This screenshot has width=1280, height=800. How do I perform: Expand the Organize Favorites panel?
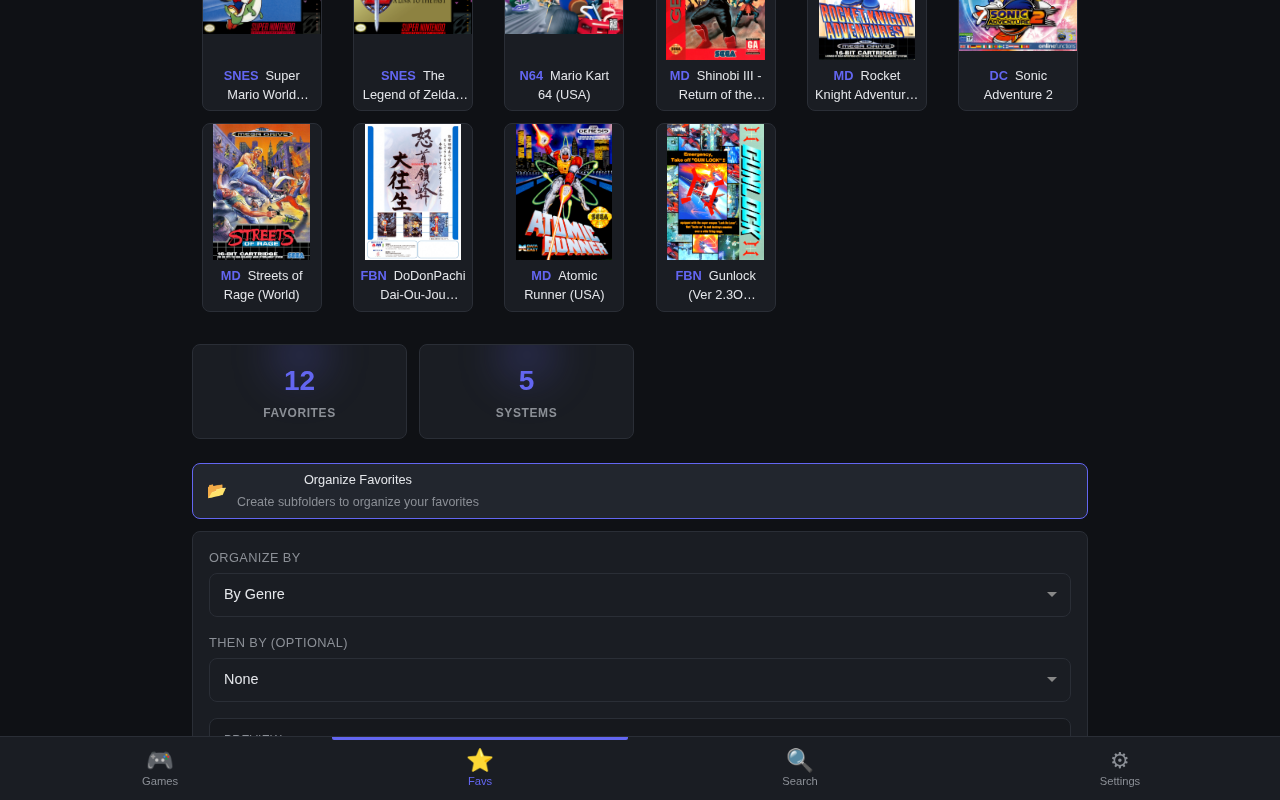640,491
